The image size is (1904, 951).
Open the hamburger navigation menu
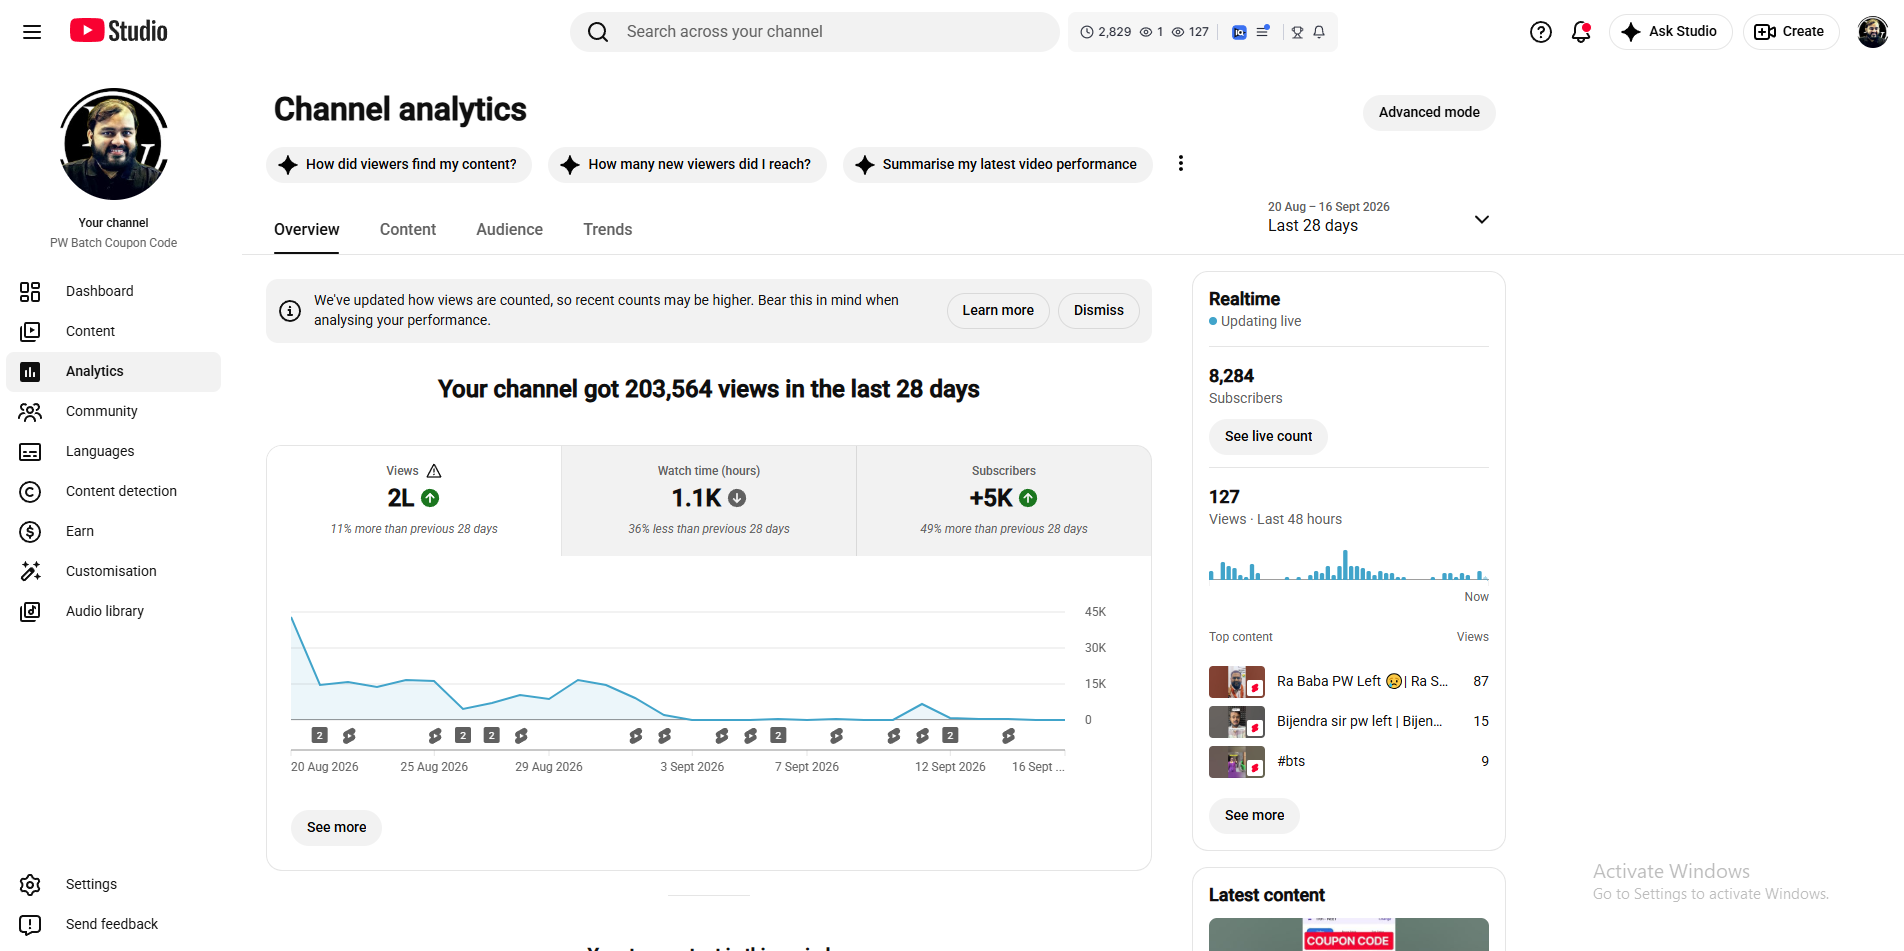pos(32,32)
